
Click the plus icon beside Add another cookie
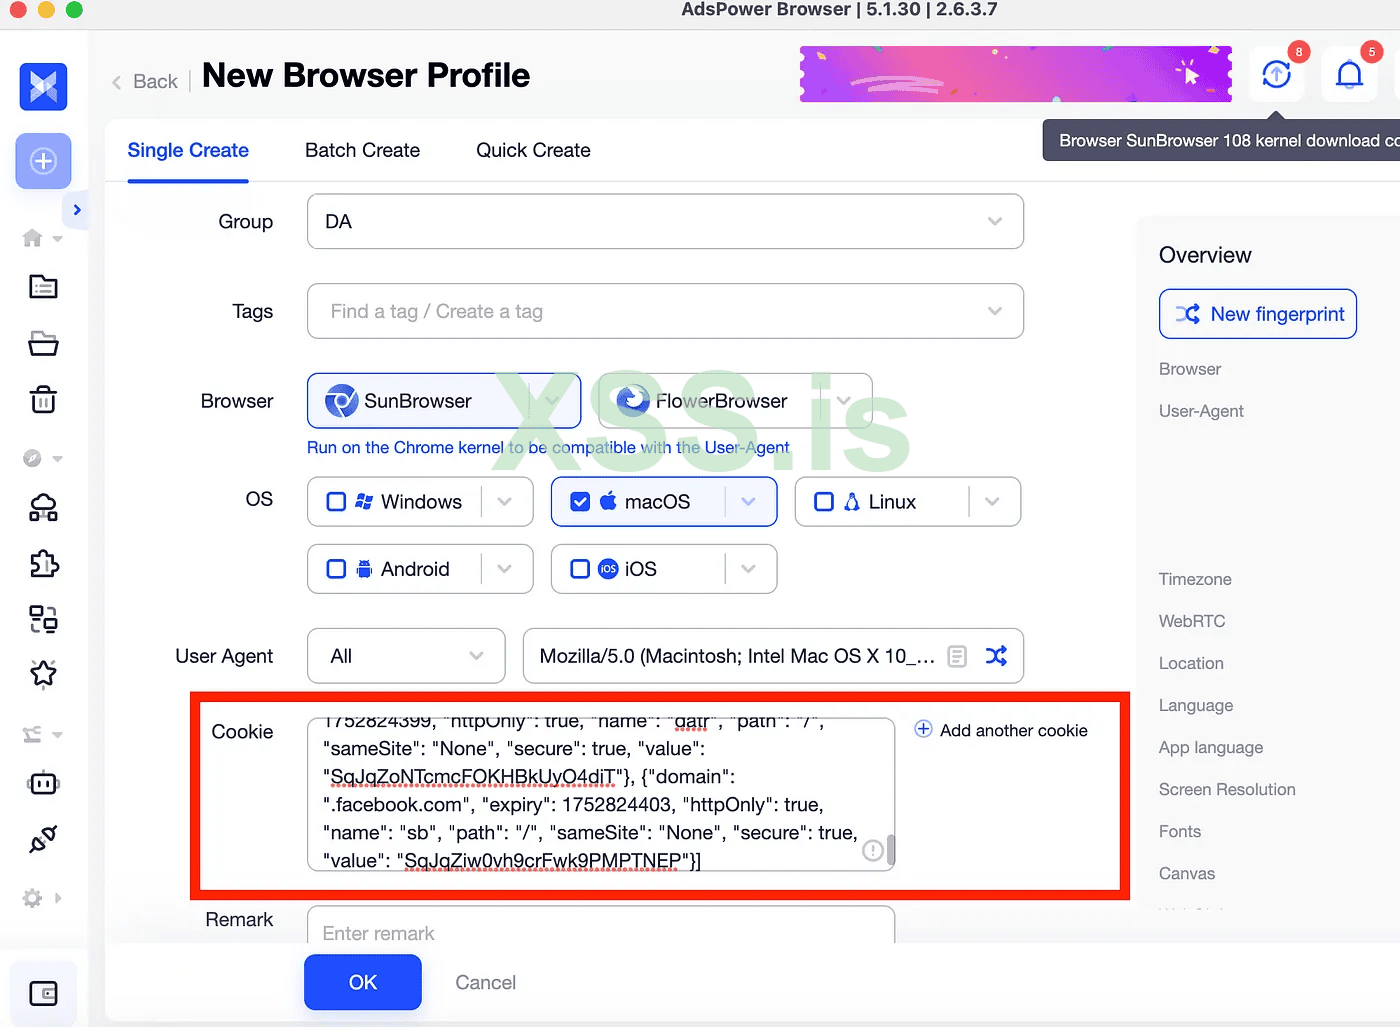(x=923, y=729)
